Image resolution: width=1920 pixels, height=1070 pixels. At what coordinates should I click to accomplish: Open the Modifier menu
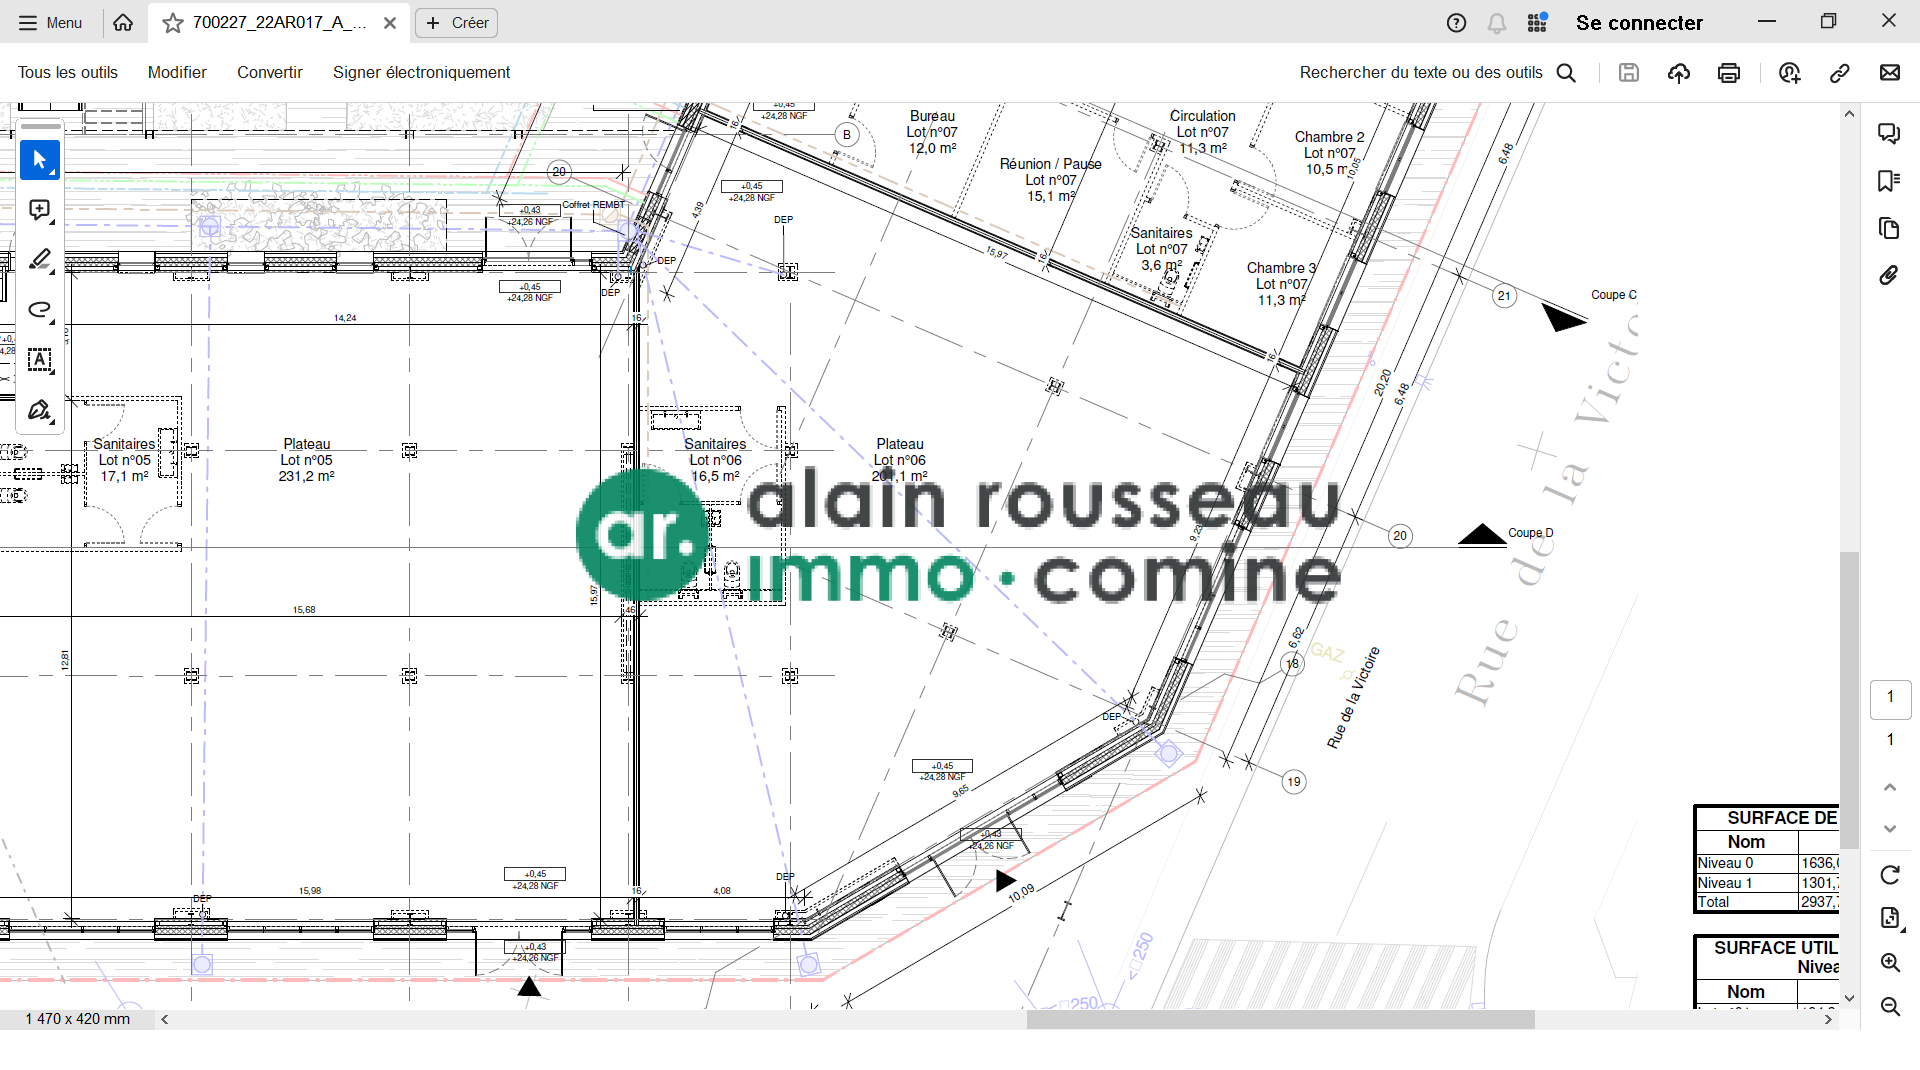[177, 72]
